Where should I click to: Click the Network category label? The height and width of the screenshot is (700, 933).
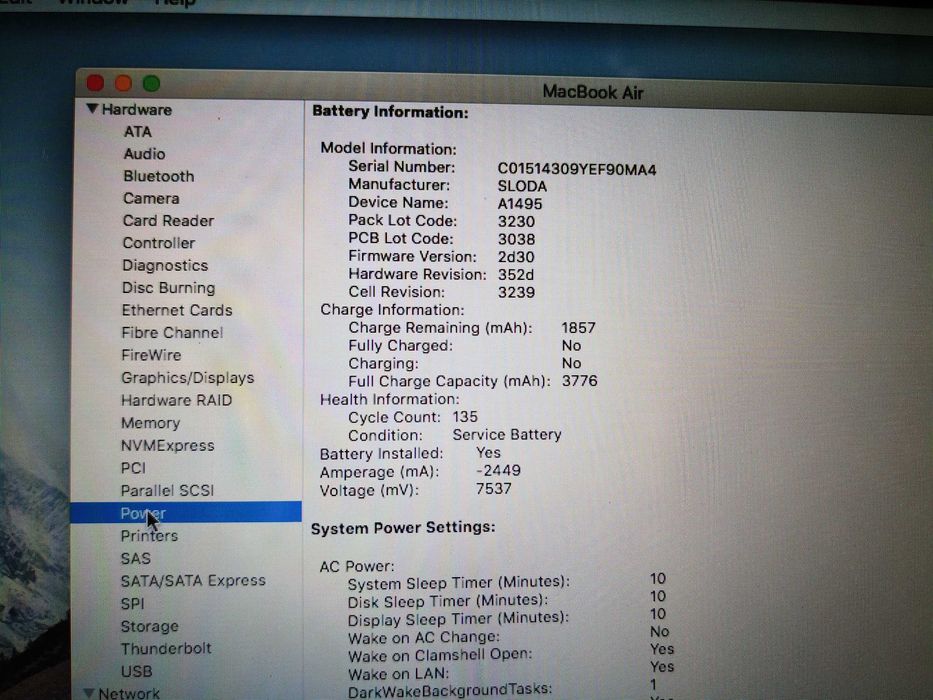point(129,693)
